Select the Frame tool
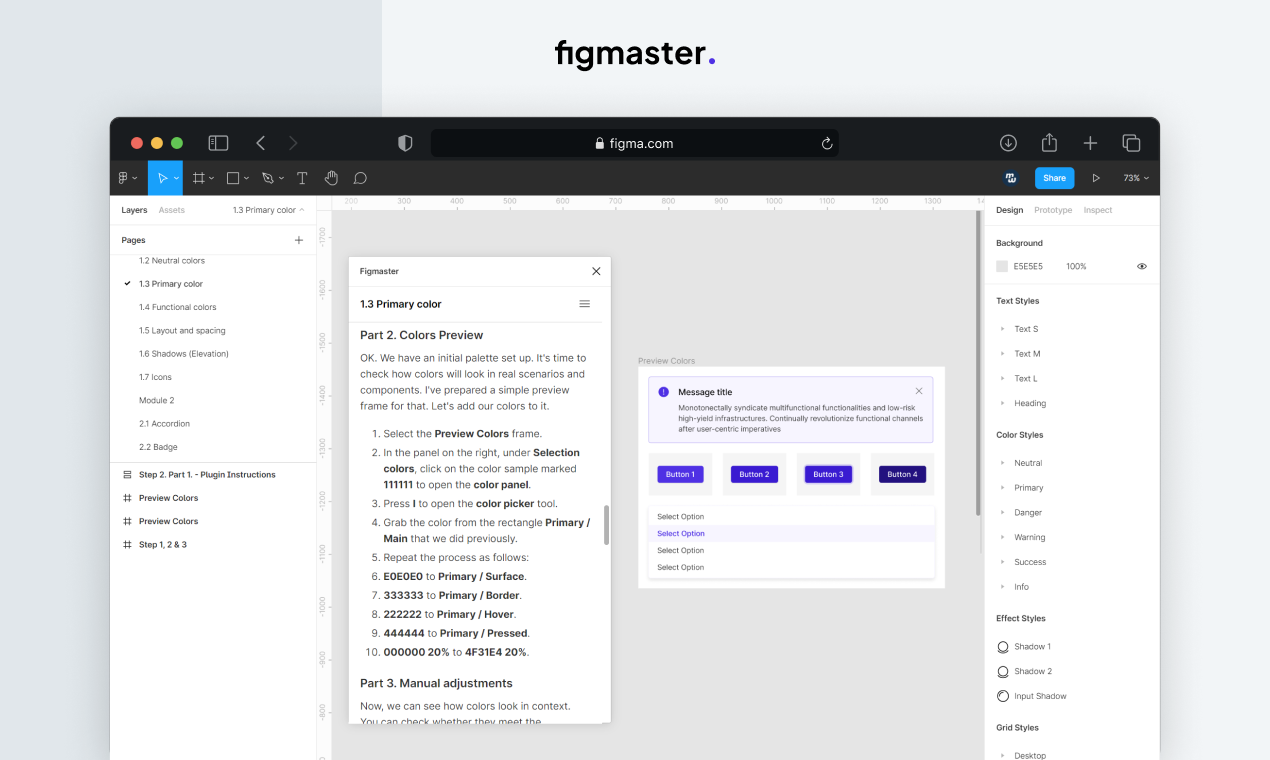Image resolution: width=1270 pixels, height=760 pixels. (199, 177)
